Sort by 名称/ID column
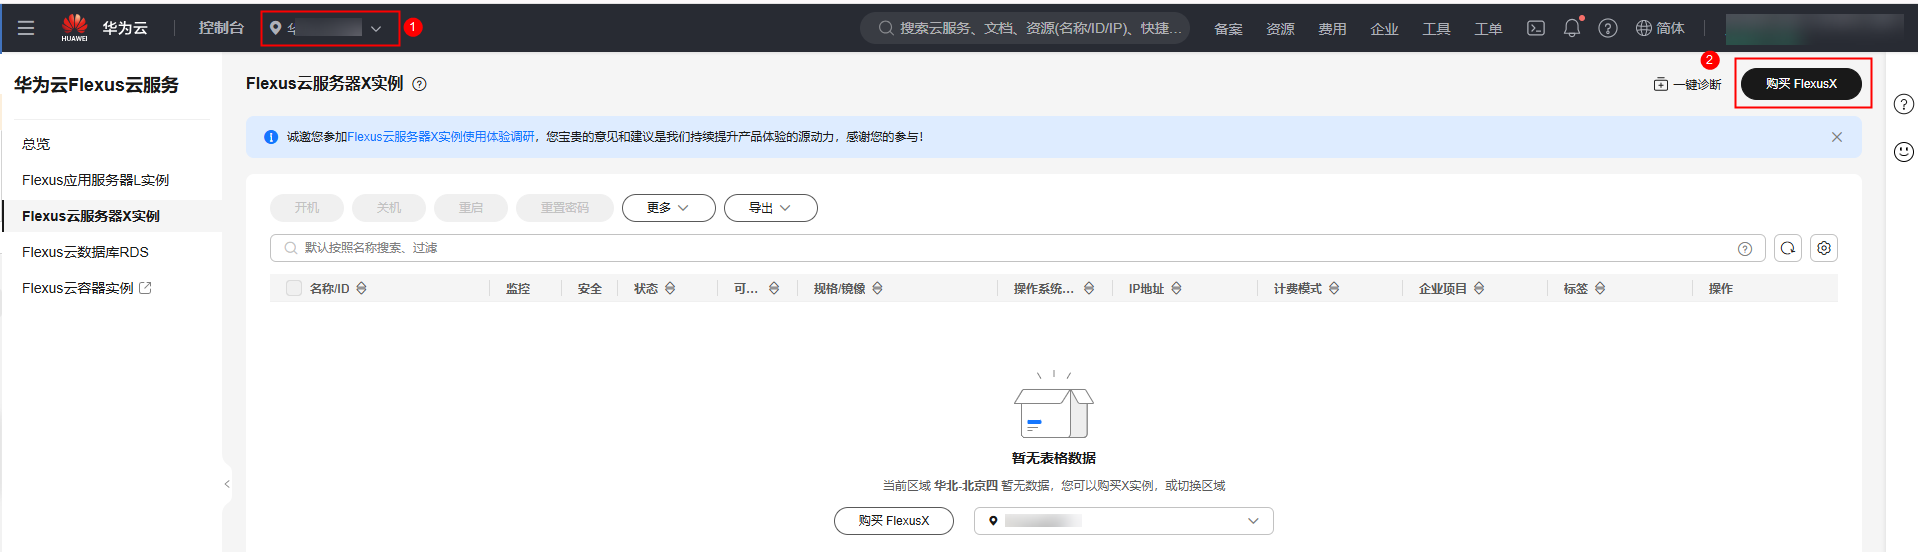The height and width of the screenshot is (552, 1918). pos(362,288)
